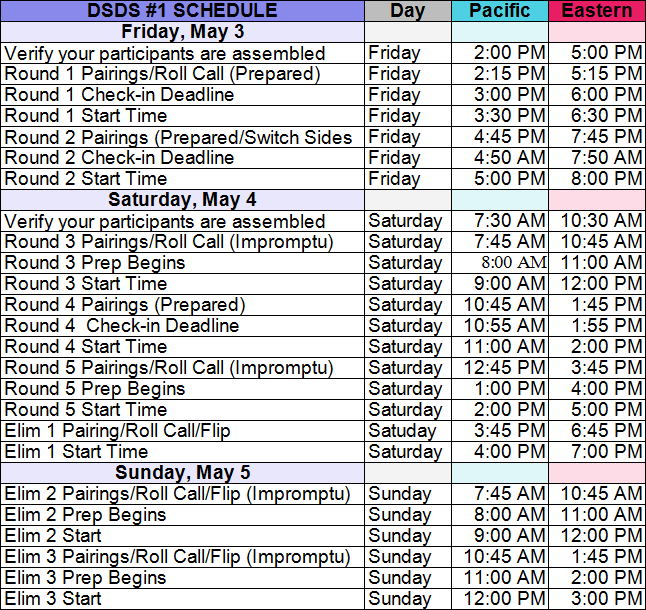Click the Friday, May 3 section heading
Screen dimensions: 646x610
pyautogui.click(x=182, y=32)
